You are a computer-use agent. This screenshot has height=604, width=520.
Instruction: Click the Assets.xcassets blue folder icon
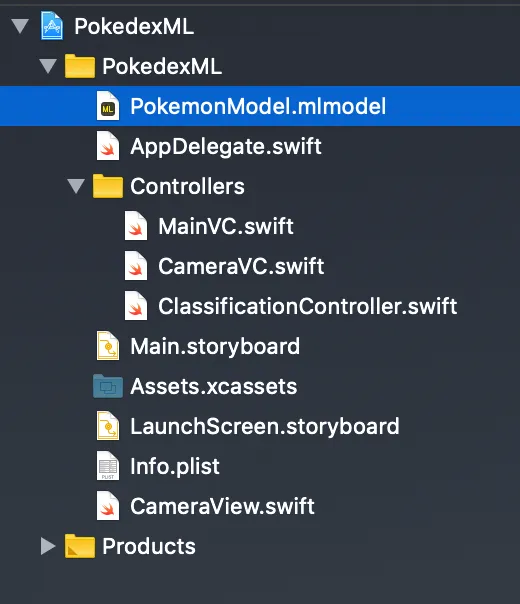(108, 386)
